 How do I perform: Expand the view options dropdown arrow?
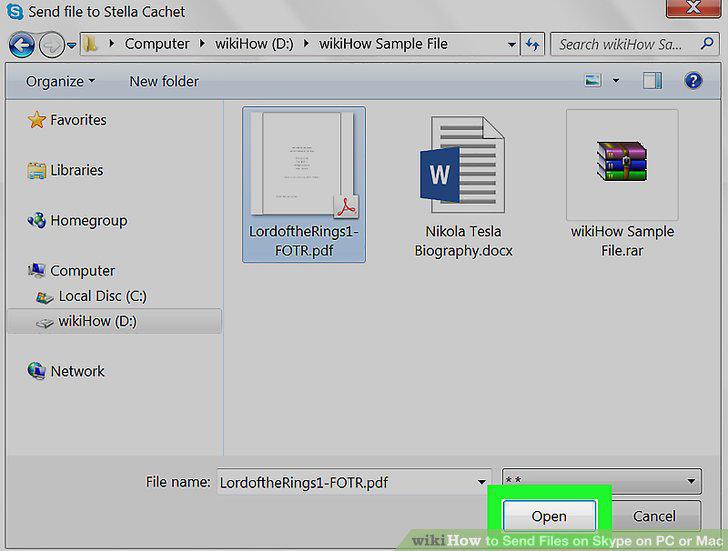click(x=616, y=81)
